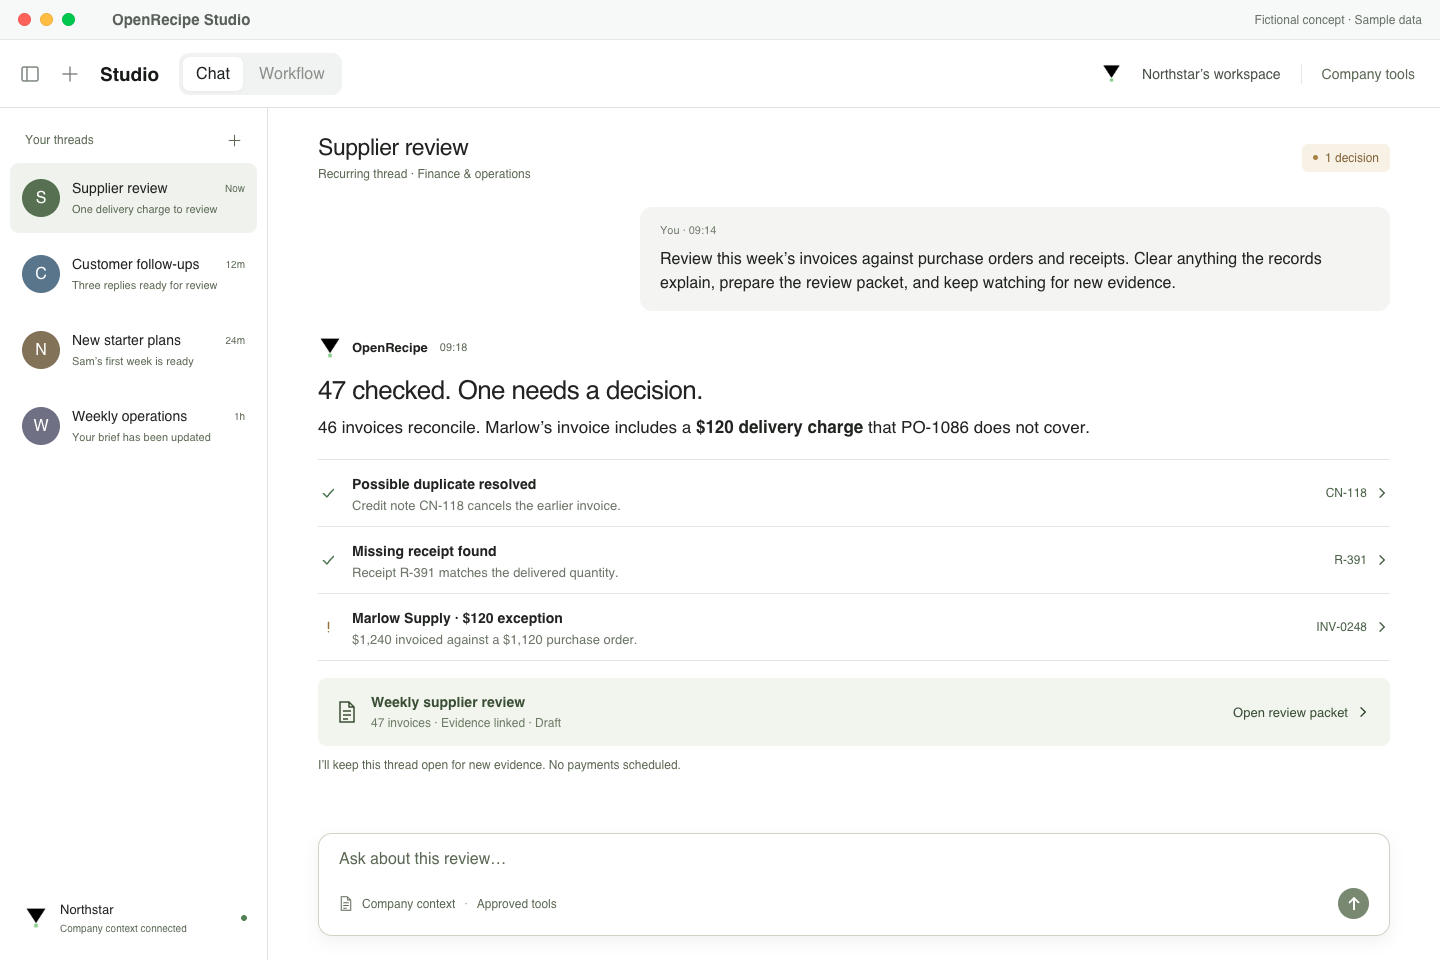Open review packet link
The image size is (1440, 960).
tap(1290, 712)
